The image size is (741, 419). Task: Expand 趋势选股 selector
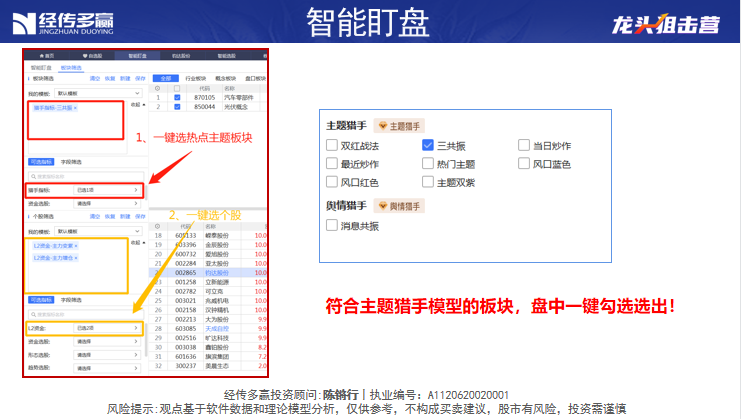107,368
